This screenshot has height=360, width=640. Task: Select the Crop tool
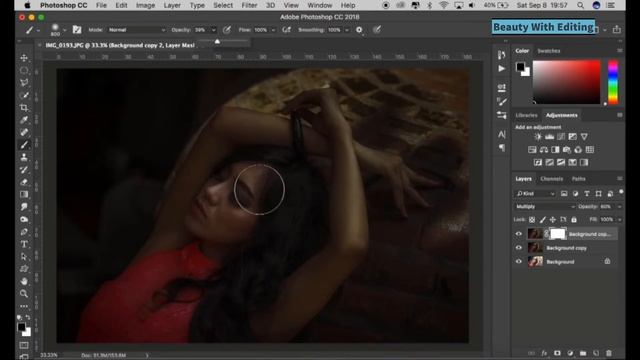(24, 107)
